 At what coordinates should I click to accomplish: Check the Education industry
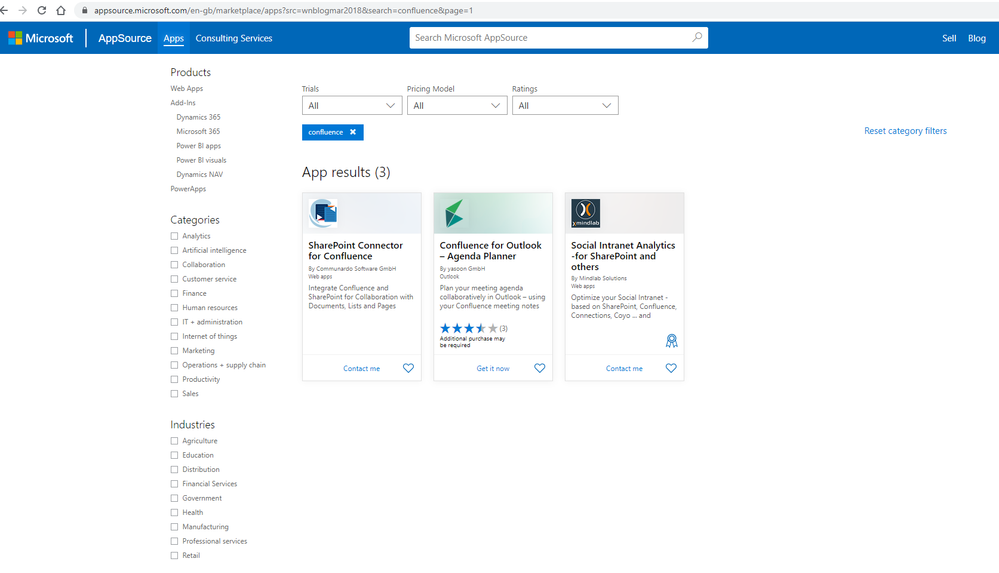[174, 455]
